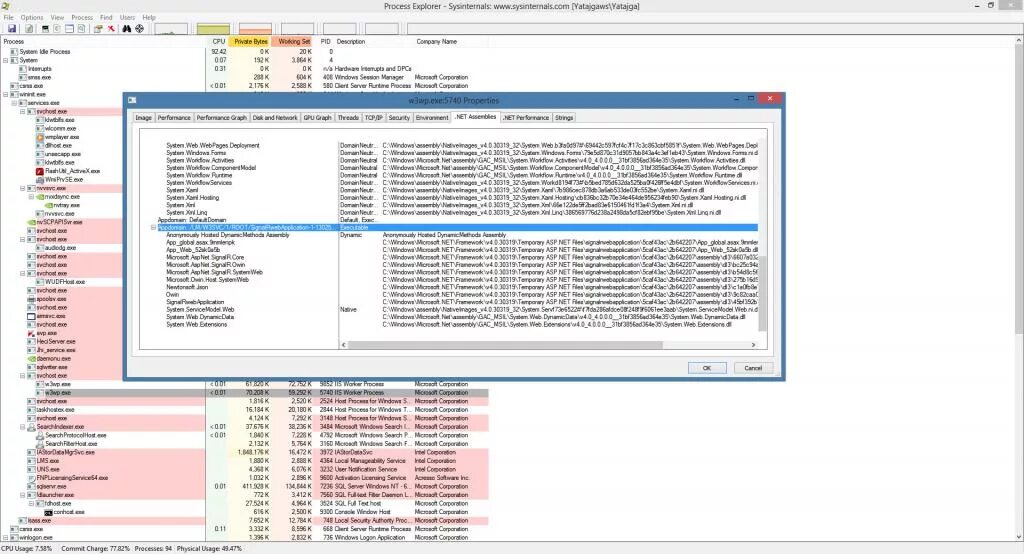Click the CPU usage mini graph in toolbar
The height and width of the screenshot is (554, 1024).
click(171, 29)
